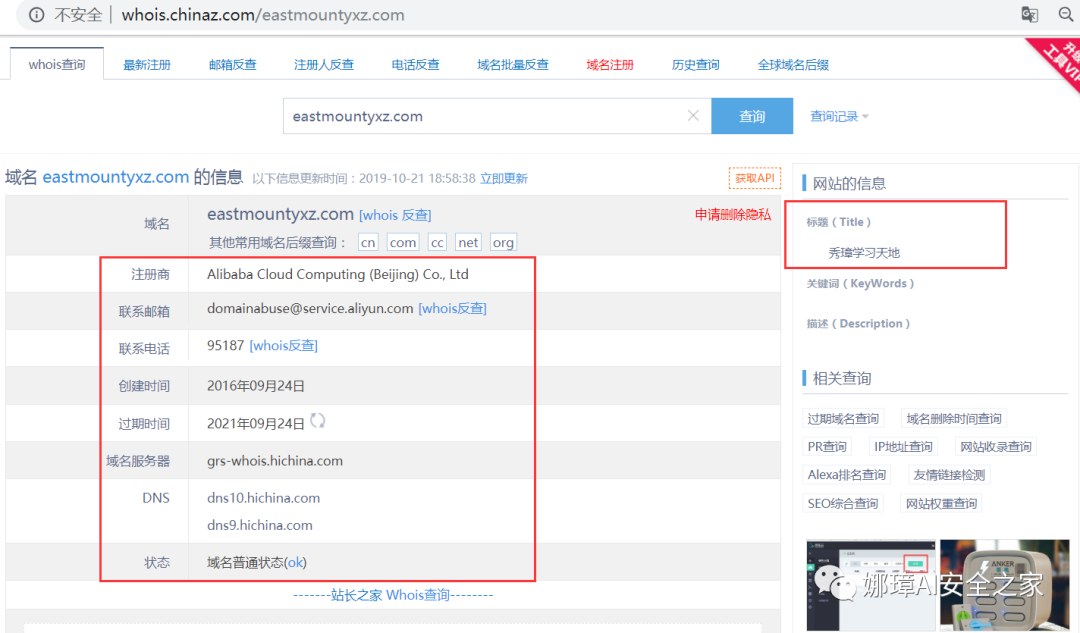Click dns10.hichina.com entry
The width and height of the screenshot is (1080, 633).
tap(263, 498)
